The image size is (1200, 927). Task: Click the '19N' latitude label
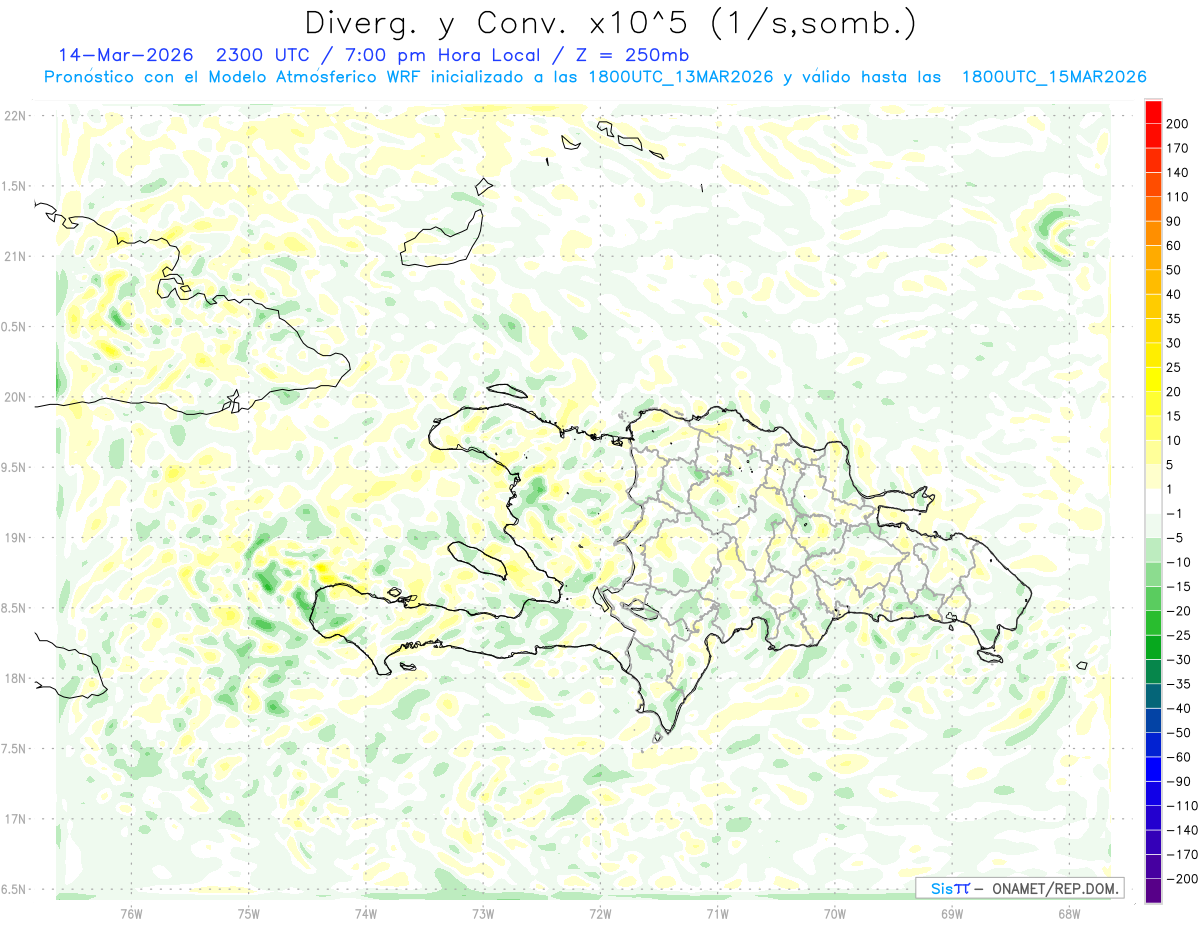(16, 538)
